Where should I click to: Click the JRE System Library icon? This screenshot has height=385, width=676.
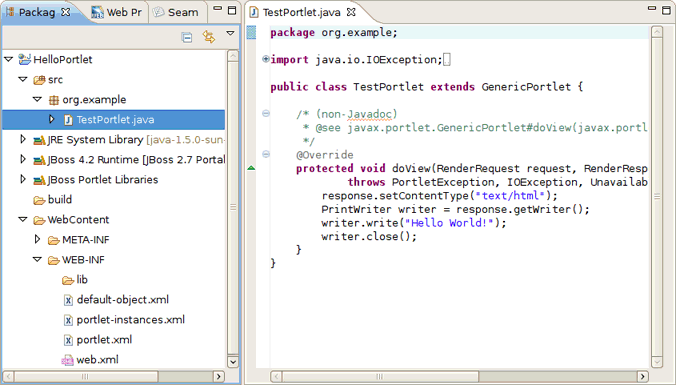pos(39,140)
